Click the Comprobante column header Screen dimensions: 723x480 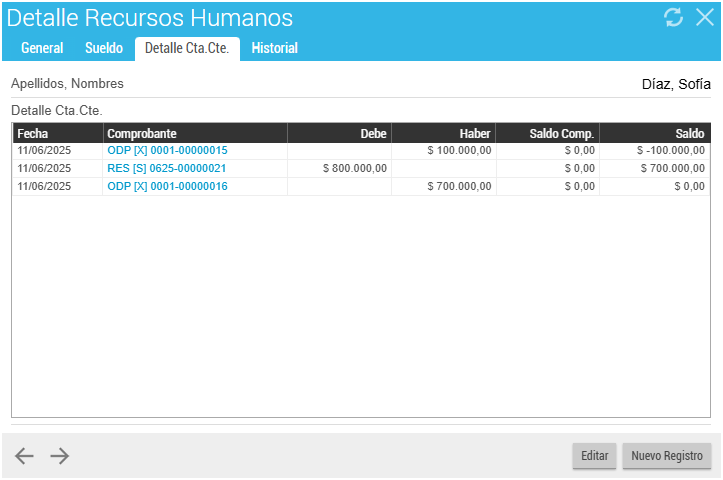tap(195, 133)
